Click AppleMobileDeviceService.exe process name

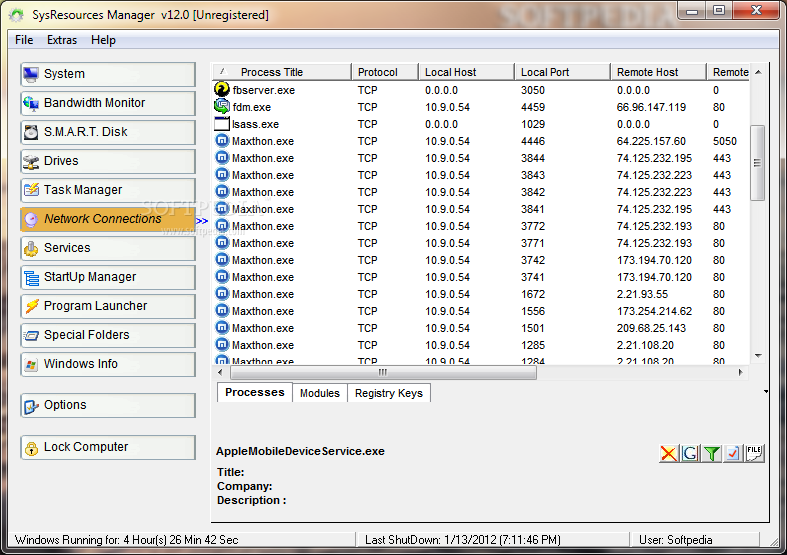(300, 451)
